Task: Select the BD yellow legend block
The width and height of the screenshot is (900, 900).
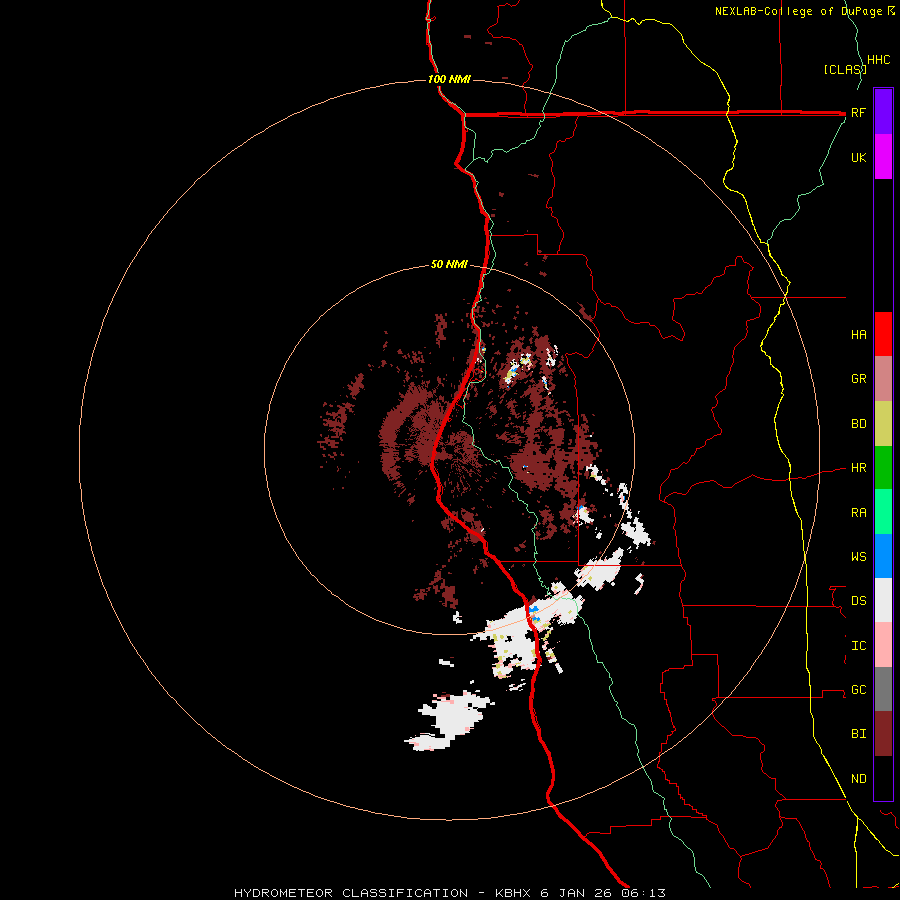Action: 883,424
